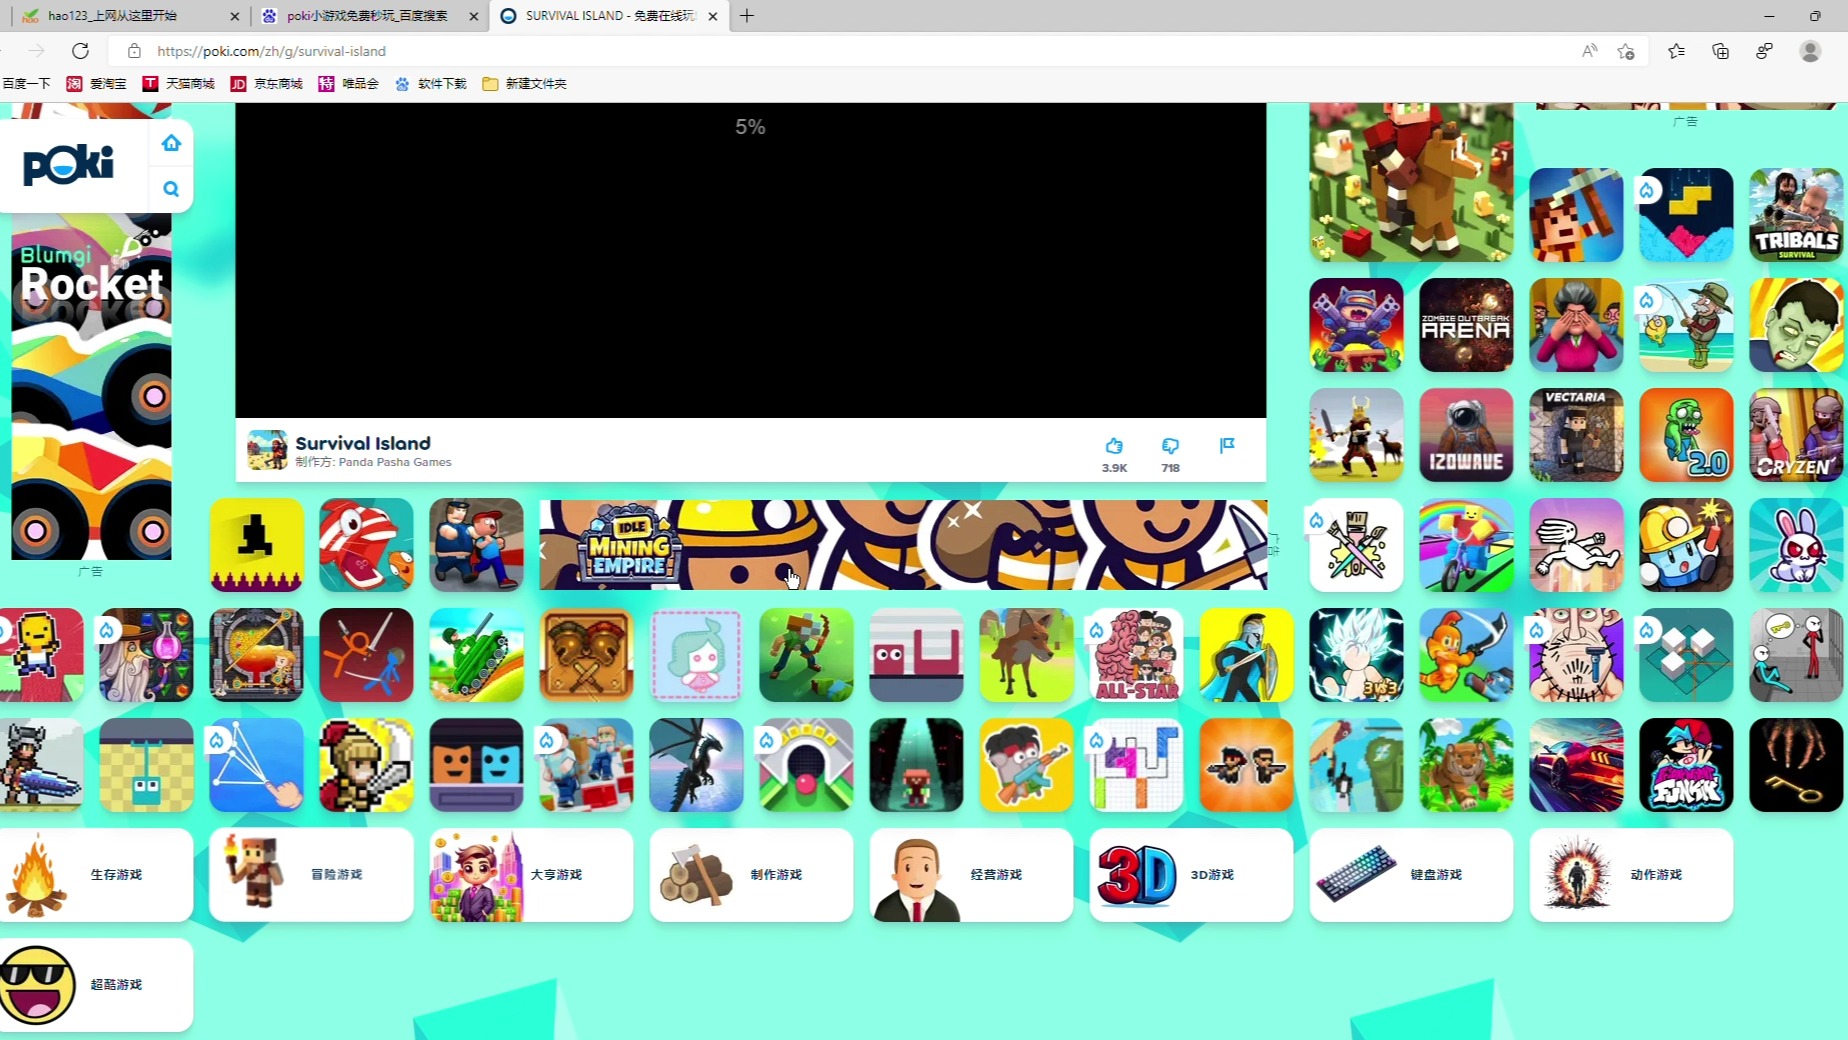The width and height of the screenshot is (1848, 1040).
Task: Open the green tank game thumbnail
Action: (x=476, y=655)
